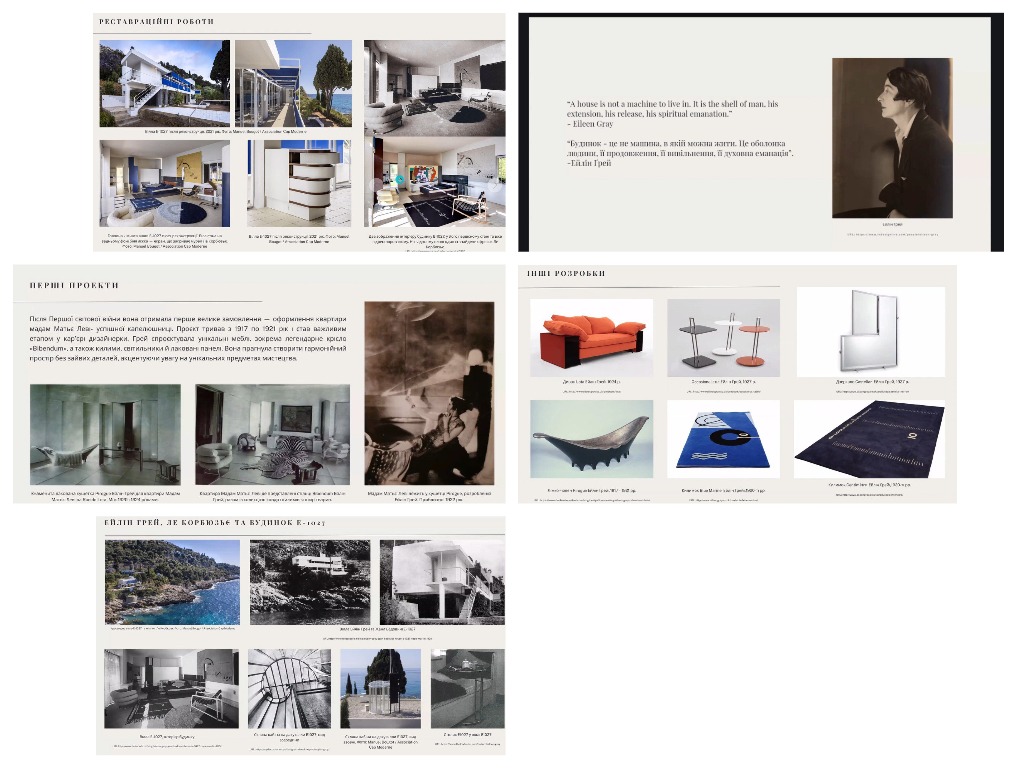Select the three round side tables image
The height and width of the screenshot is (768, 1024).
tap(722, 337)
